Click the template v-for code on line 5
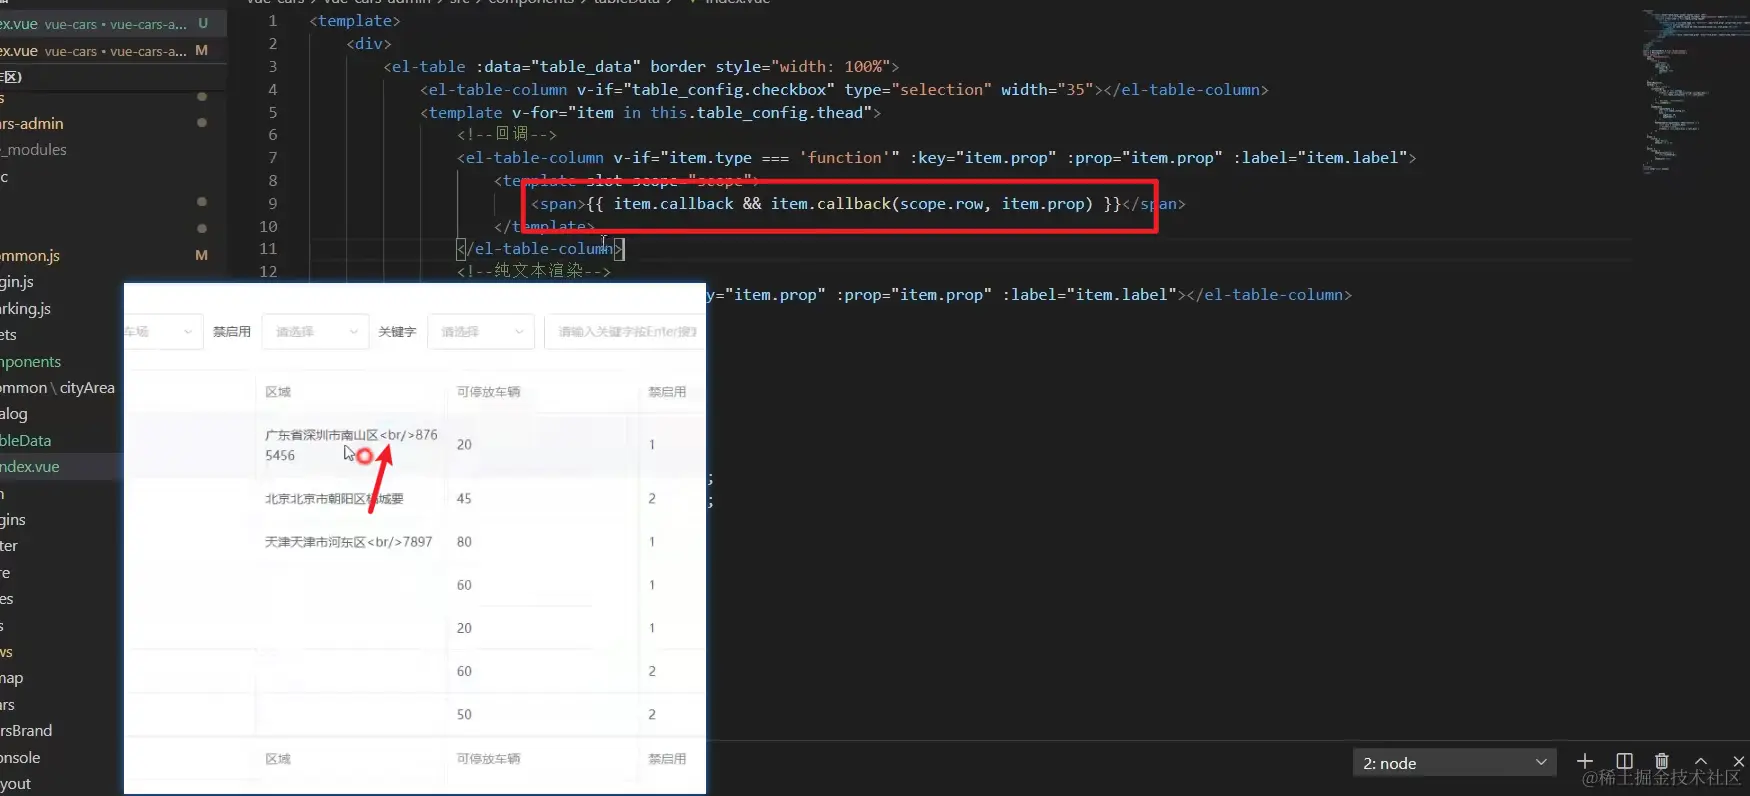Screen dimensions: 1750x796 click(651, 113)
